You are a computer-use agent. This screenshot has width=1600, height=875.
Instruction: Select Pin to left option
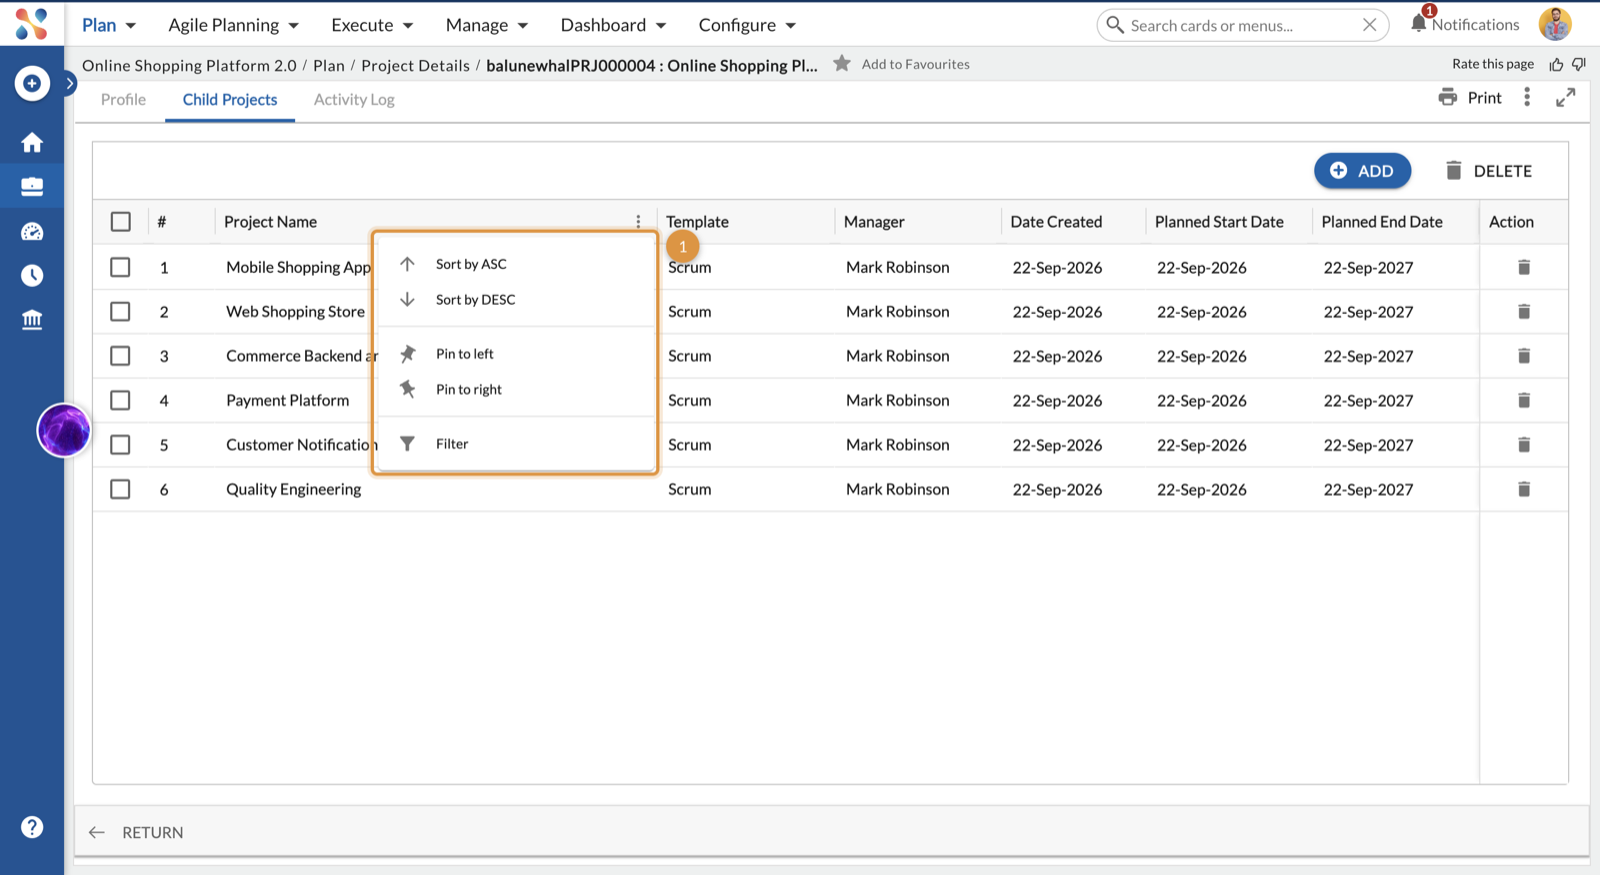click(x=516, y=354)
